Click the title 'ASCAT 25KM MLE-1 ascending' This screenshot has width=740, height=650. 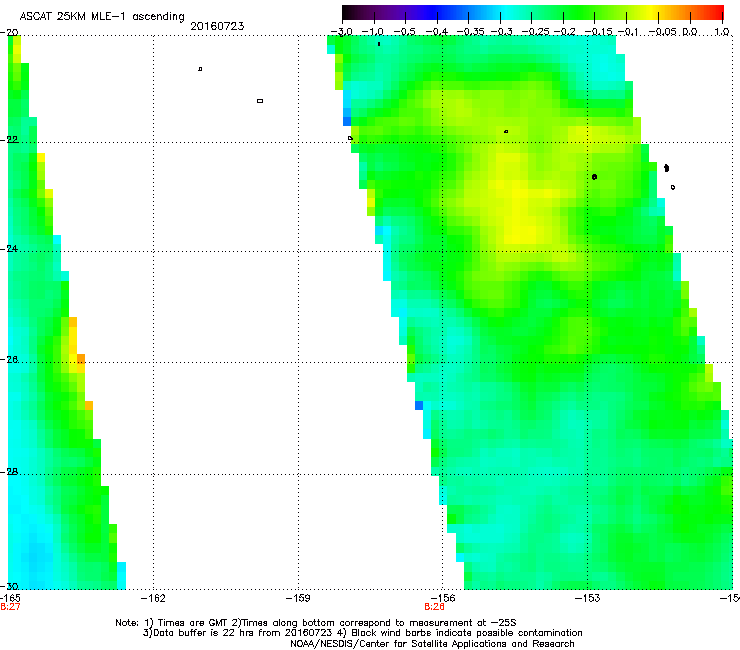point(102,16)
